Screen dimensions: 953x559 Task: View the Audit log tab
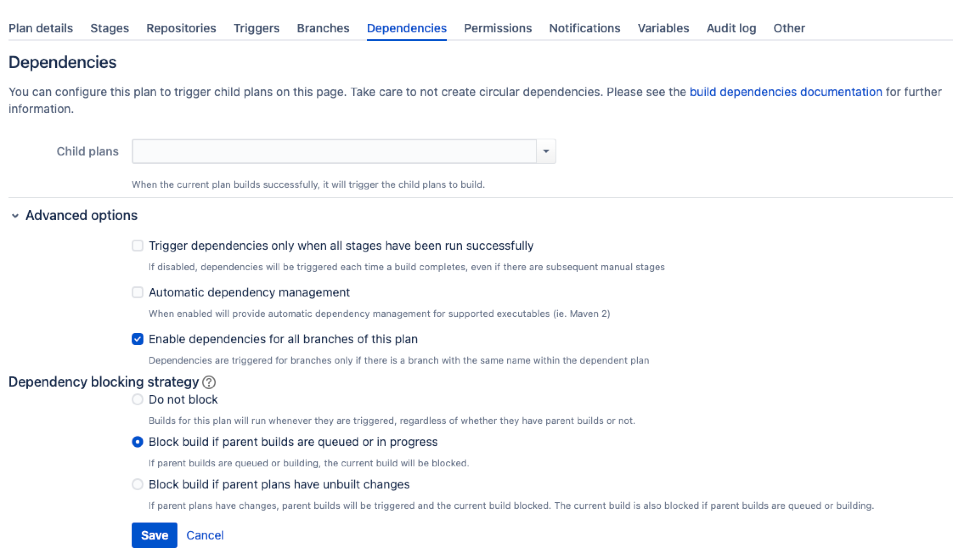pos(731,28)
